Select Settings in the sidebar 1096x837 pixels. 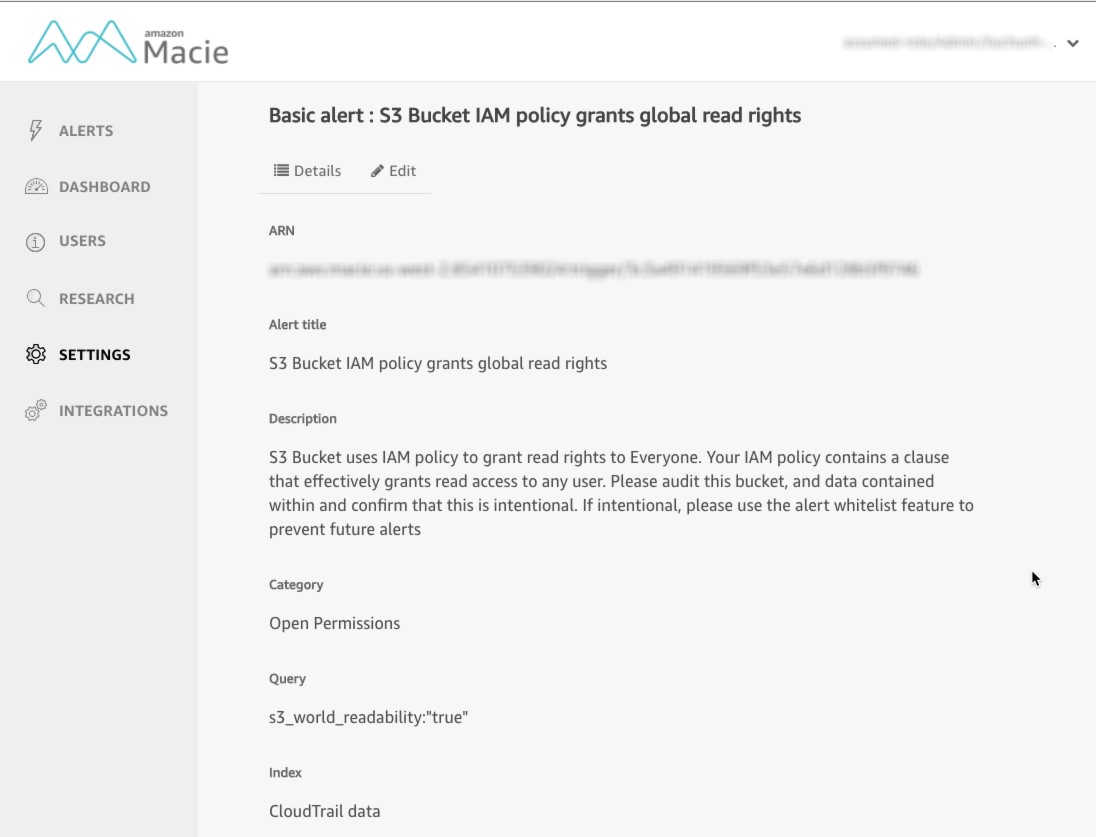pyautogui.click(x=94, y=355)
